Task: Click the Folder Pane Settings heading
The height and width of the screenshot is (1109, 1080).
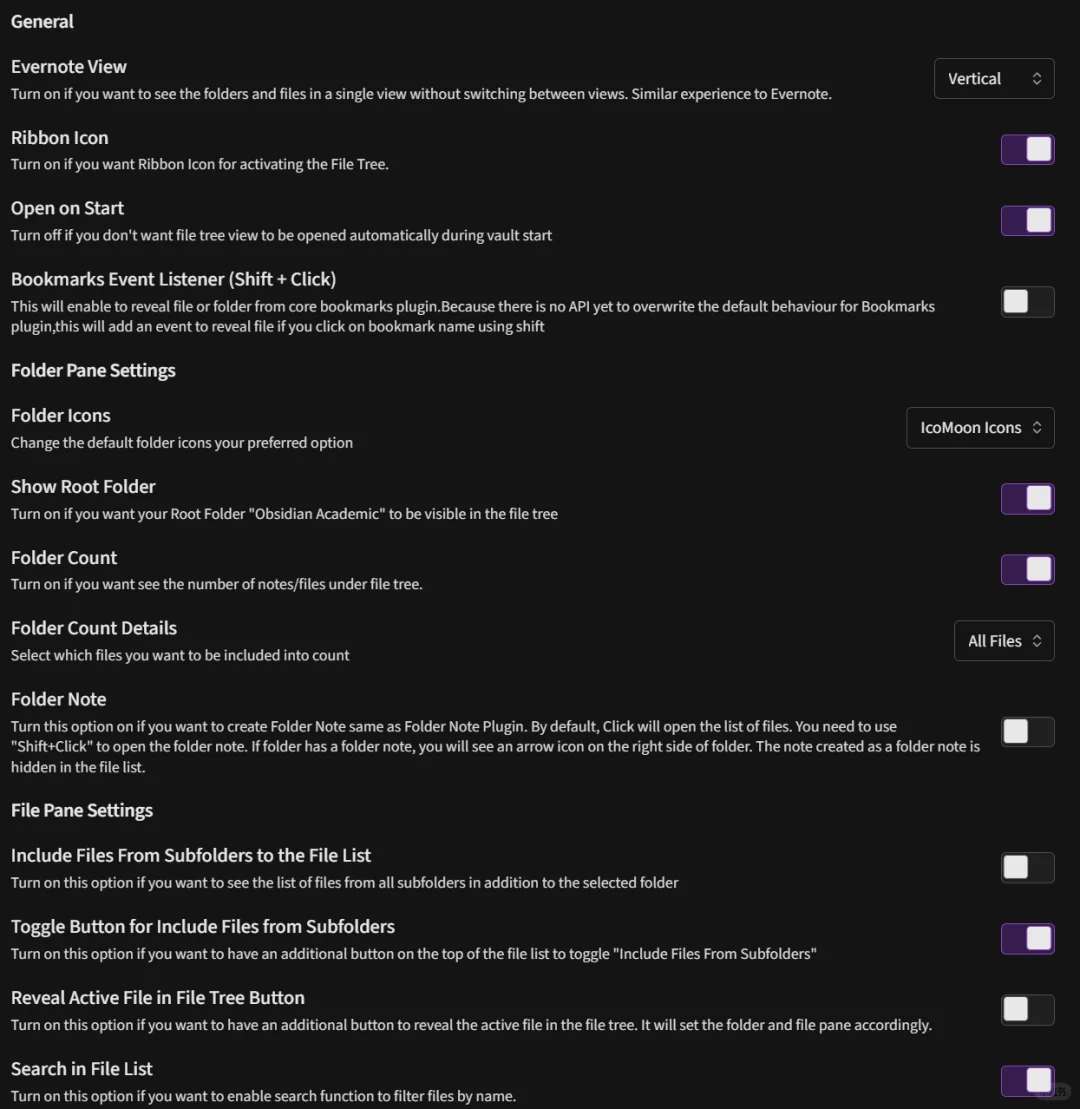Action: [x=93, y=371]
